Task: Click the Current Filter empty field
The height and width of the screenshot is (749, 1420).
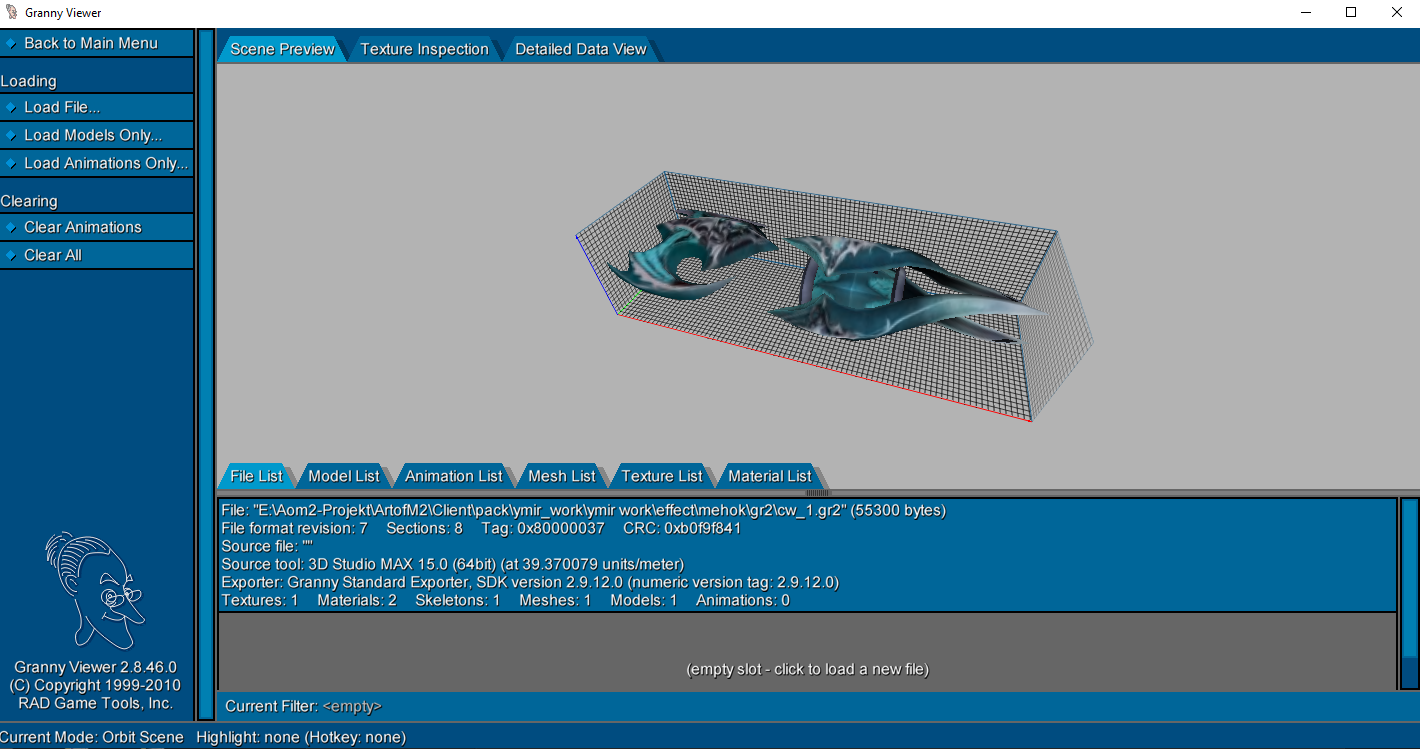Action: coord(352,706)
